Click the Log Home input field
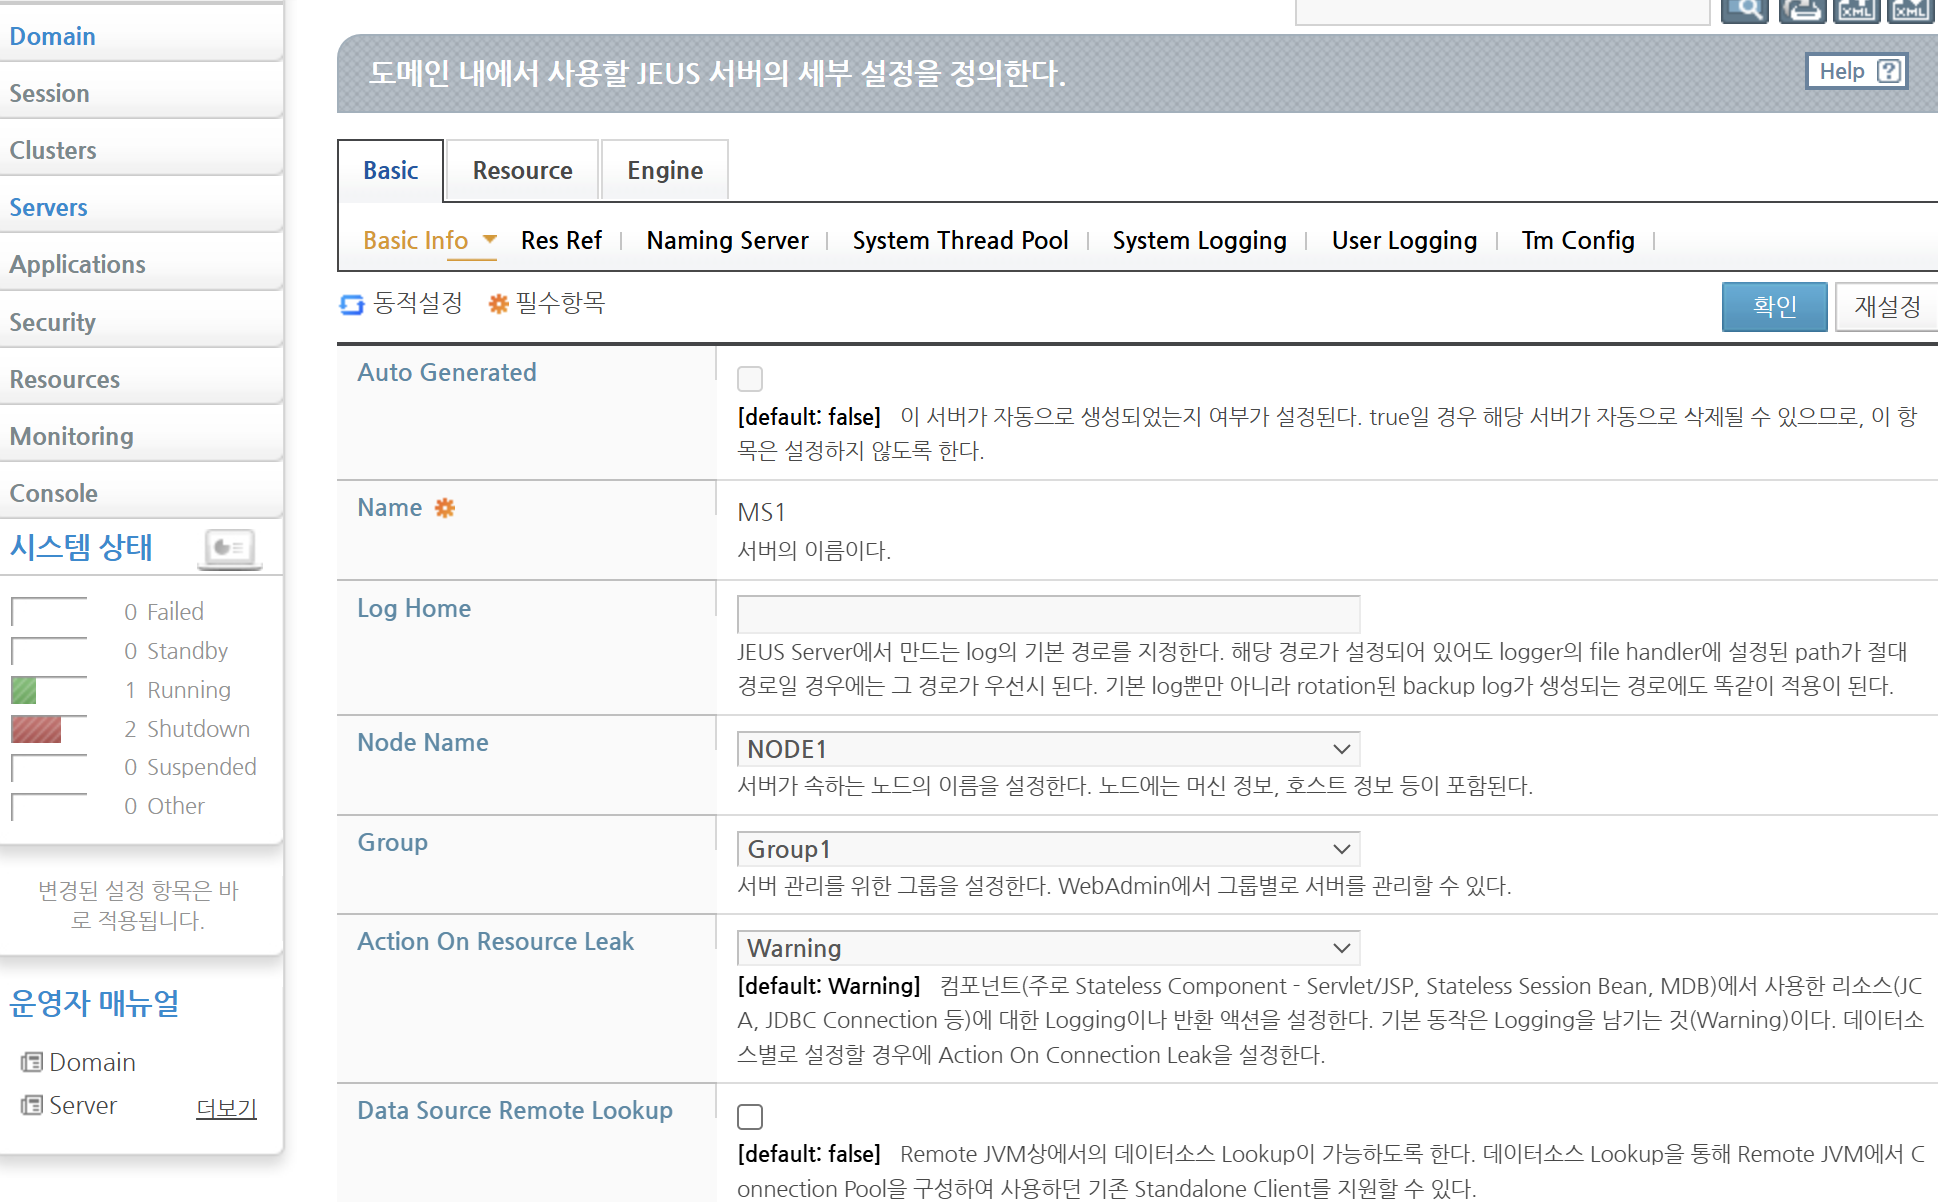 point(1048,614)
